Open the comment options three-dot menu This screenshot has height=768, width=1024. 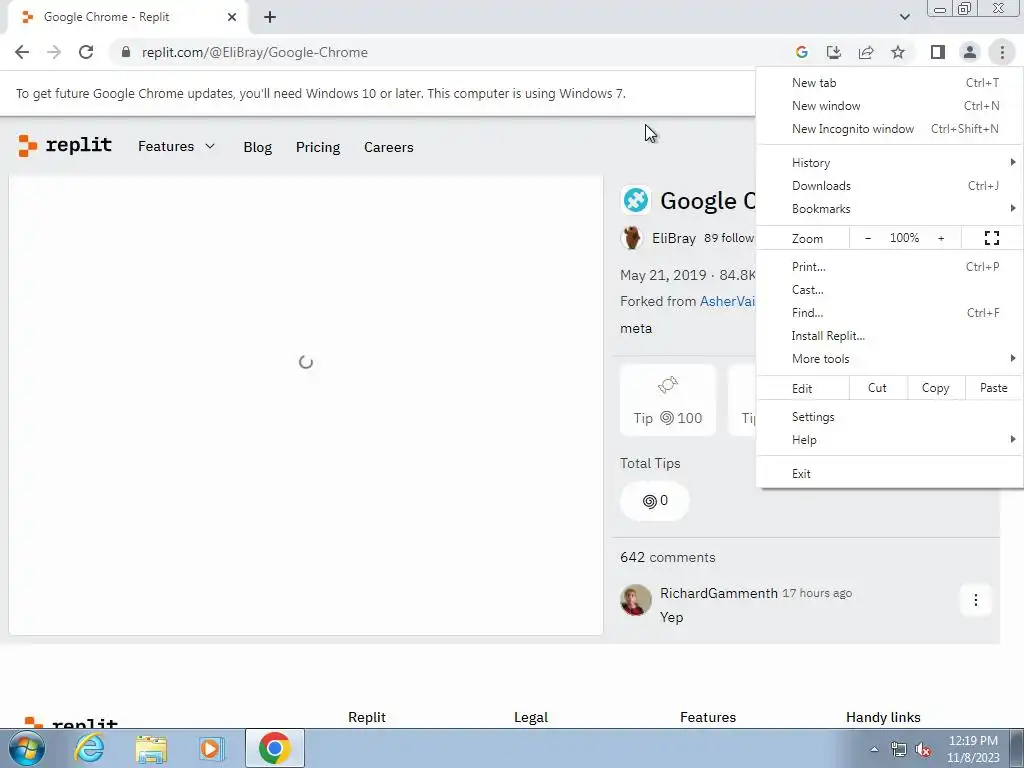[x=976, y=600]
